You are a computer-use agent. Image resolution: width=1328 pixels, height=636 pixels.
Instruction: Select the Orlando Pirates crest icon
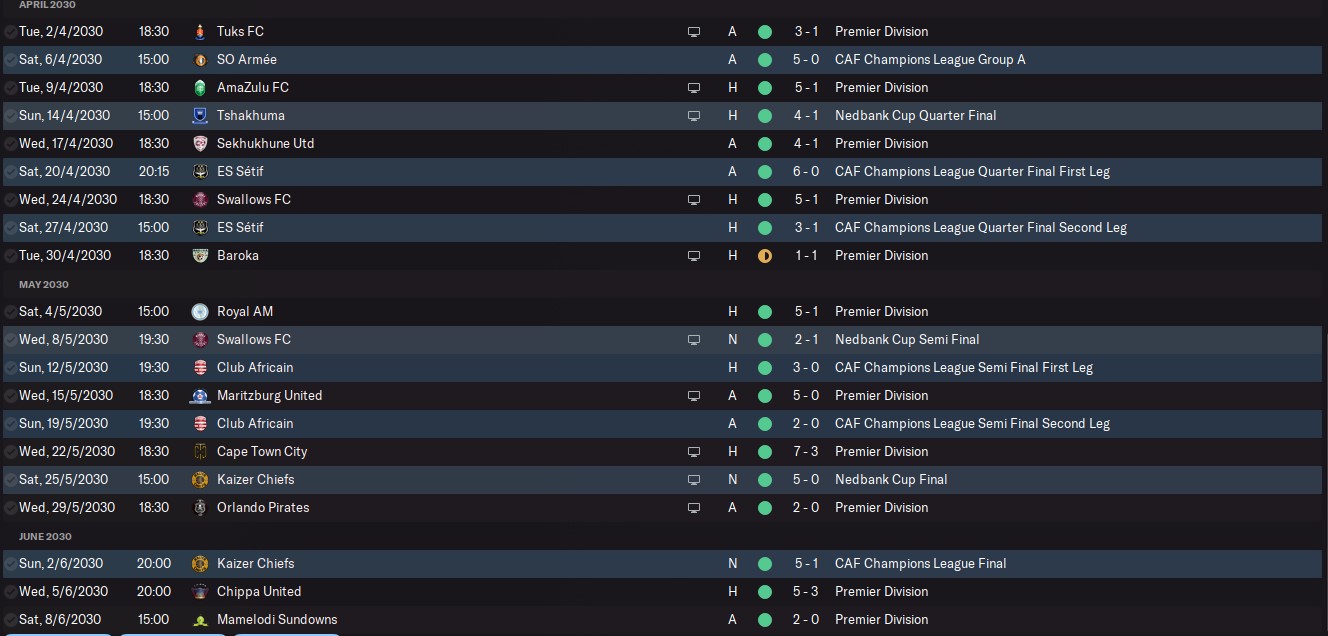(x=200, y=507)
